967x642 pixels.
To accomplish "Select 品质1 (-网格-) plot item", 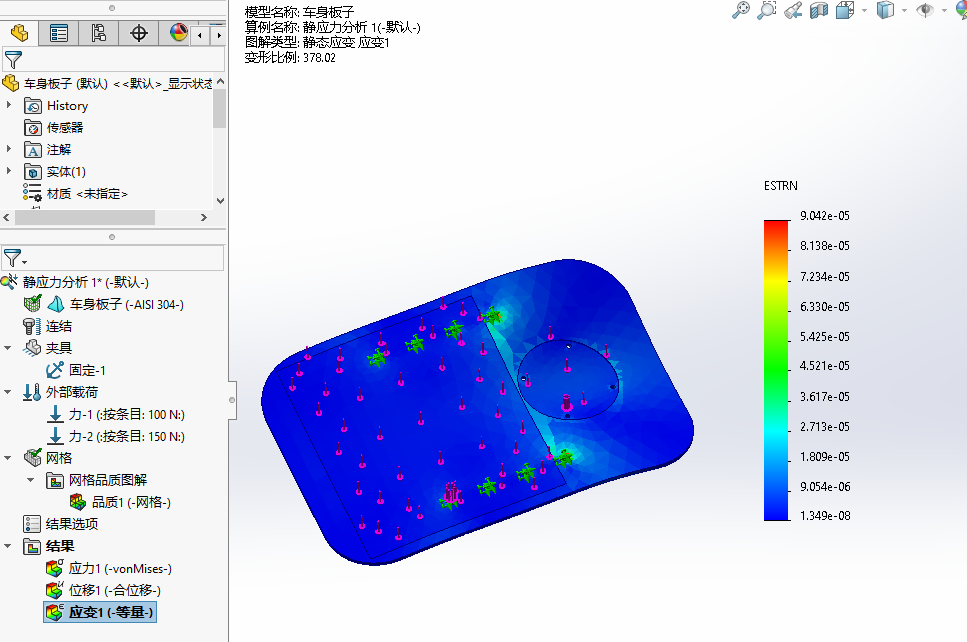I will [x=120, y=502].
